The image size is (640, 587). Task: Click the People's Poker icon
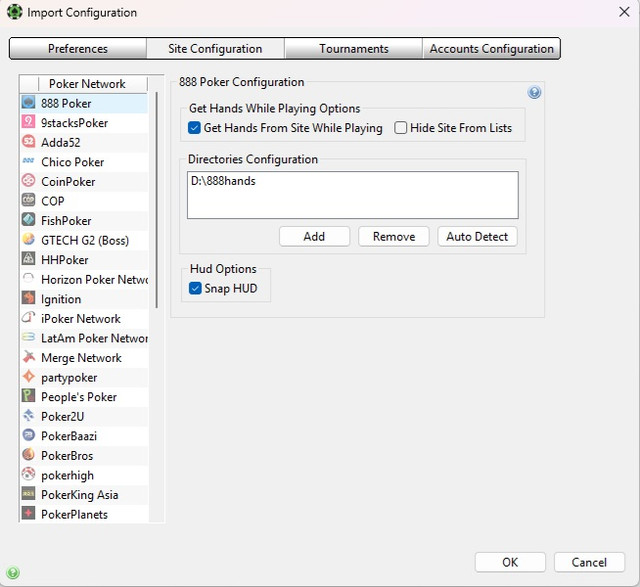[29, 396]
